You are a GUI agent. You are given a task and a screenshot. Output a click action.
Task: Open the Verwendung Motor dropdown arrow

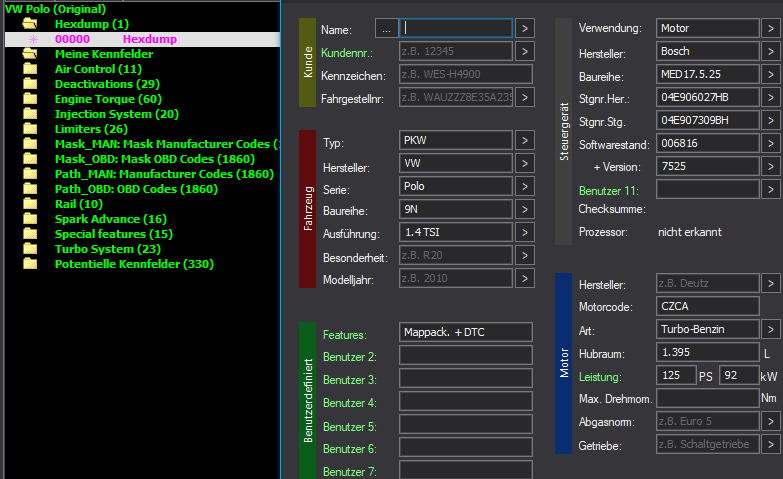[771, 28]
